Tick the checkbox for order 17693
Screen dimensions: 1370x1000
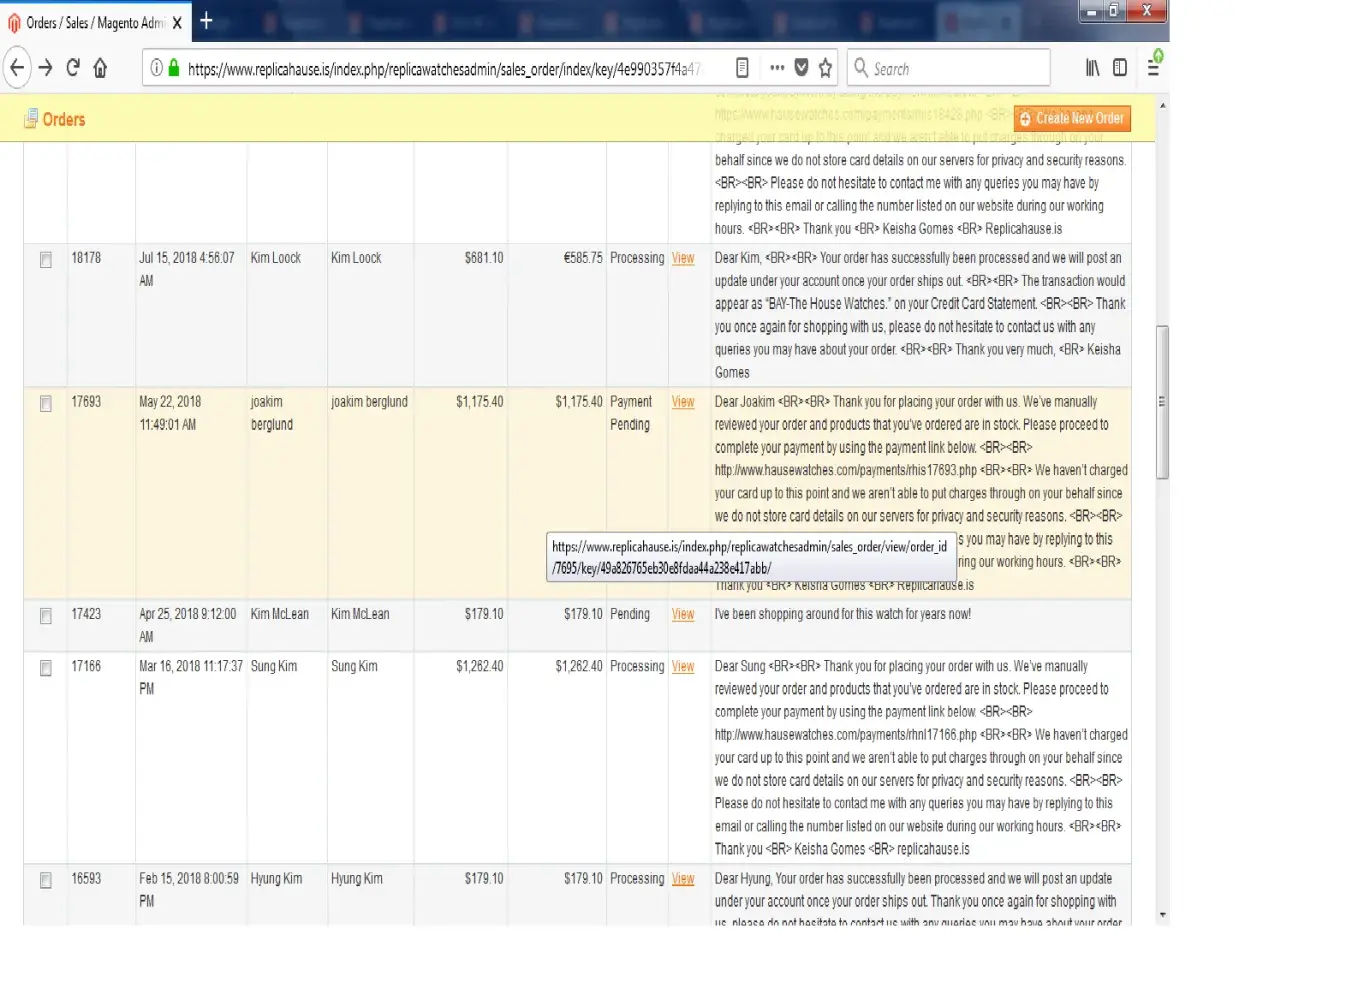pos(46,404)
